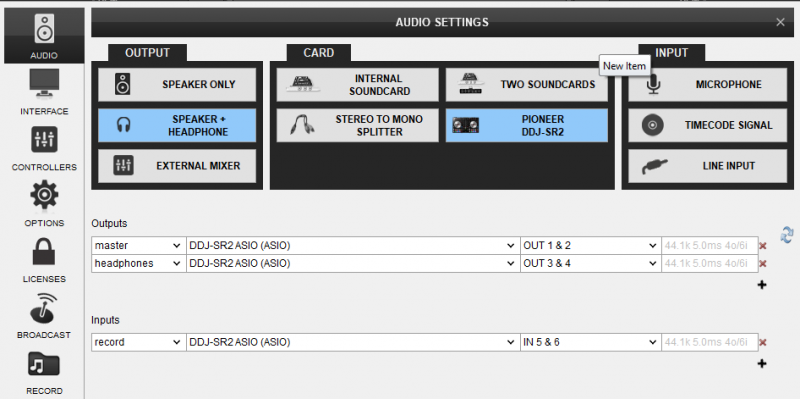
Task: Open the Licenses padlock icon
Action: (x=44, y=251)
